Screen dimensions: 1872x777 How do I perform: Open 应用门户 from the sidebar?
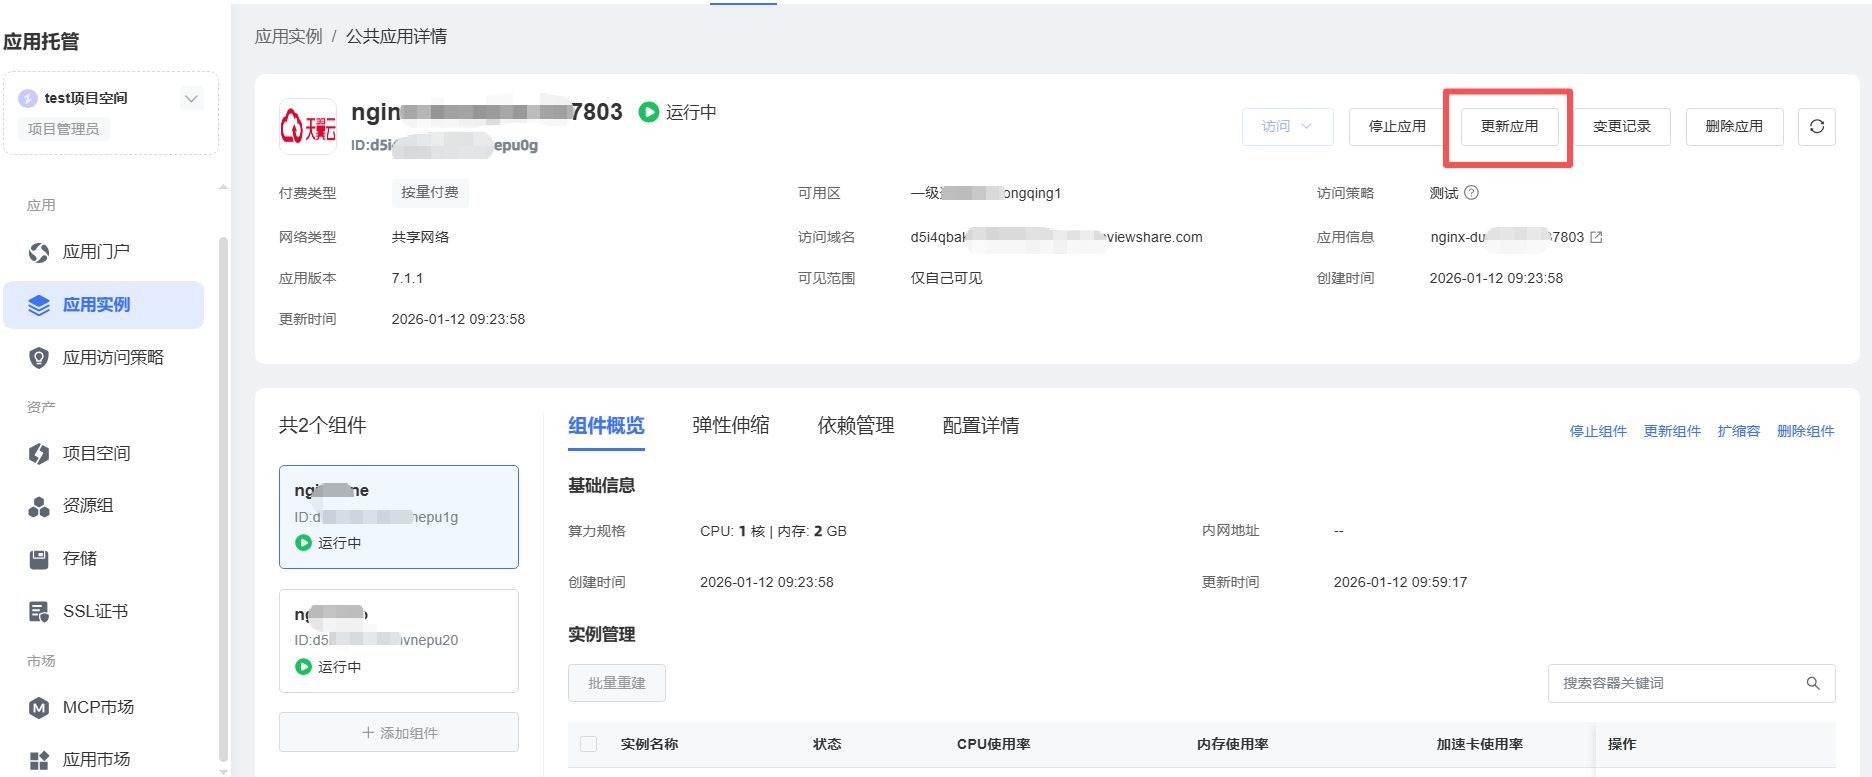pyautogui.click(x=96, y=252)
